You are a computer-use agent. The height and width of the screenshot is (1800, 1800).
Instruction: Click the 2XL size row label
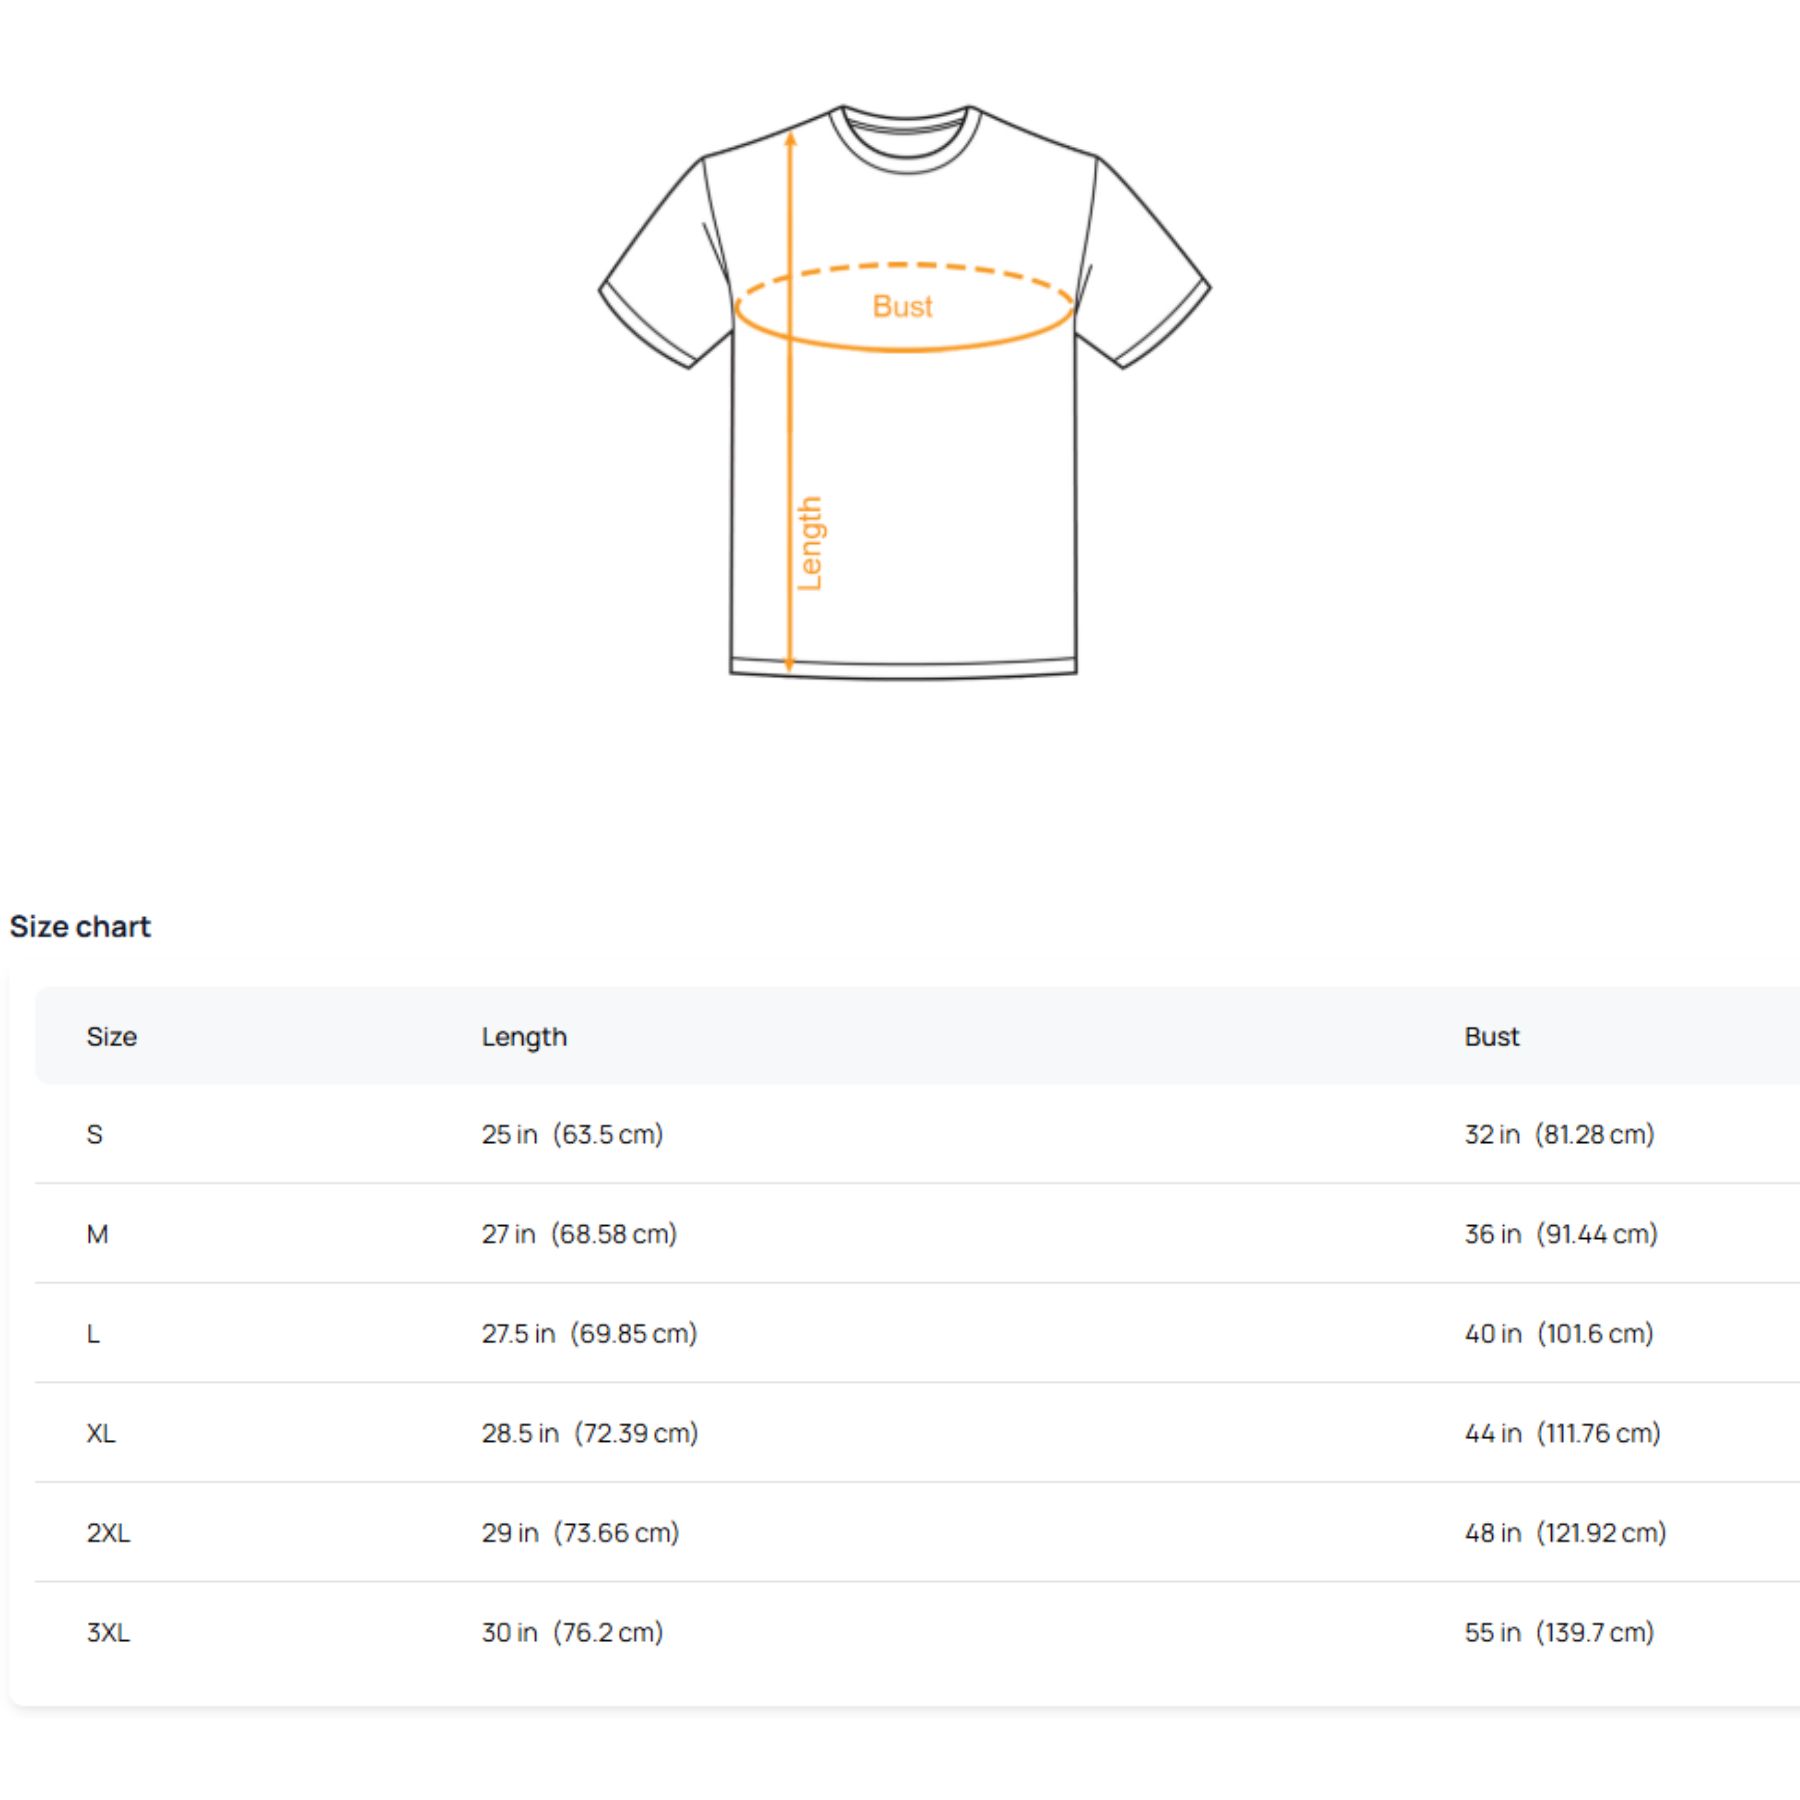coord(108,1532)
